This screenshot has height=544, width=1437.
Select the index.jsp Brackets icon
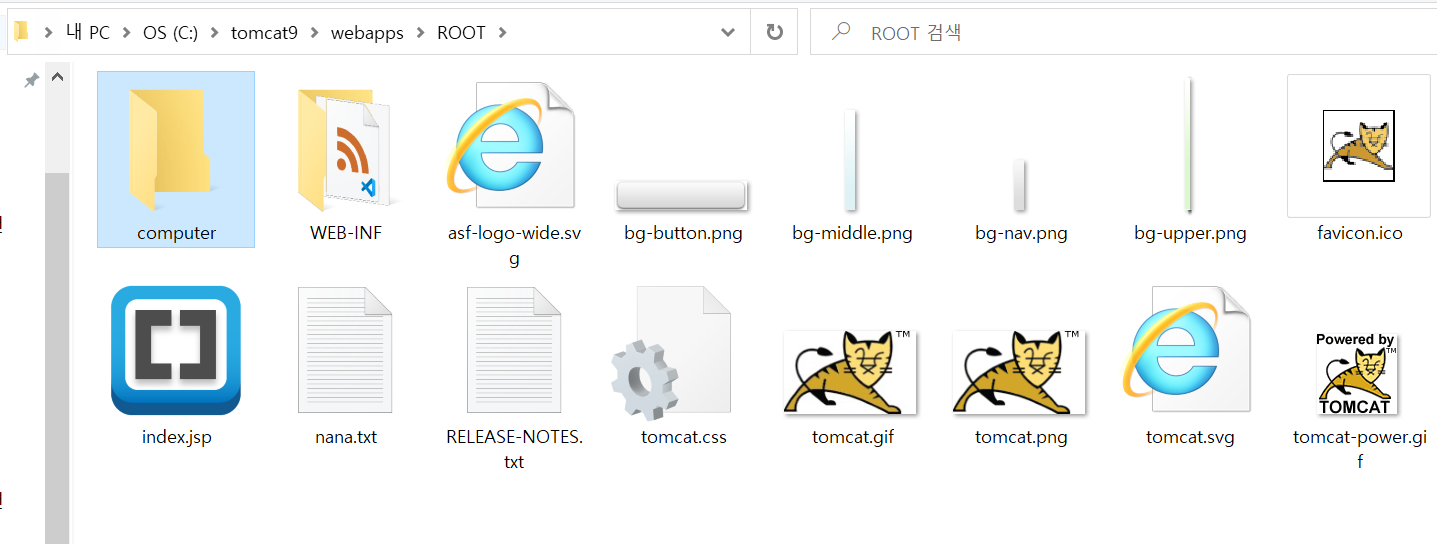(x=176, y=350)
